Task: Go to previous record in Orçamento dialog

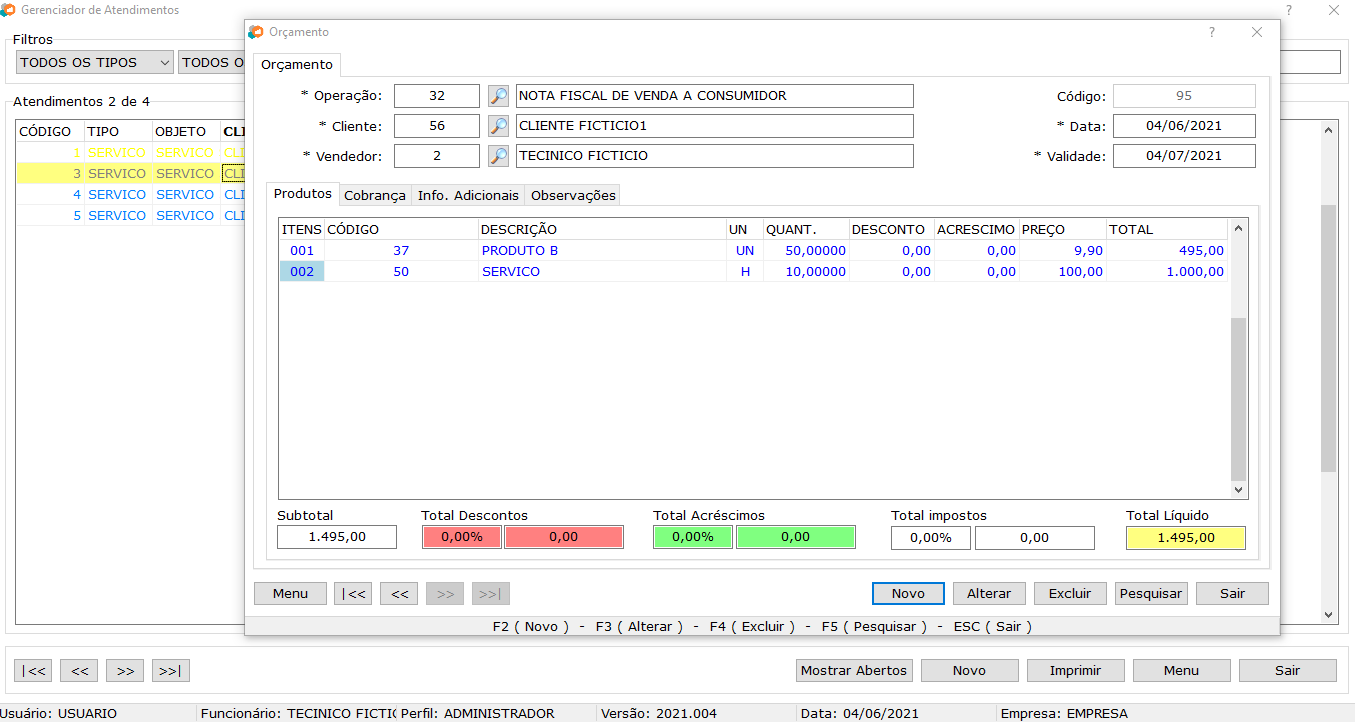Action: (399, 594)
